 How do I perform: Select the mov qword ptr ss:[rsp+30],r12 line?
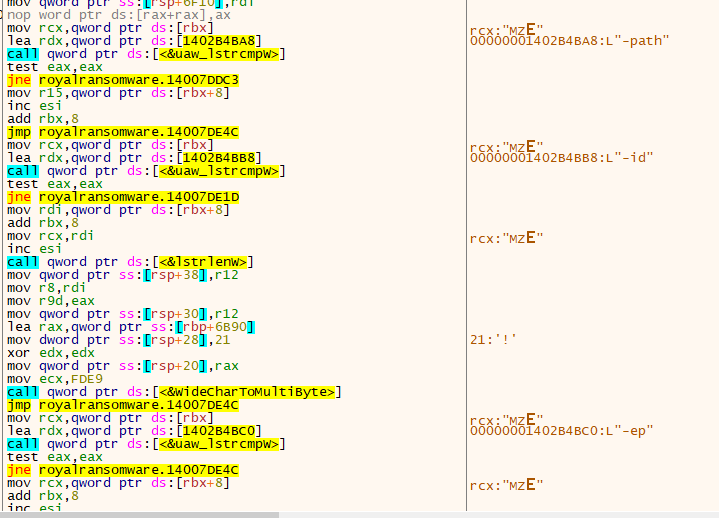point(123,314)
